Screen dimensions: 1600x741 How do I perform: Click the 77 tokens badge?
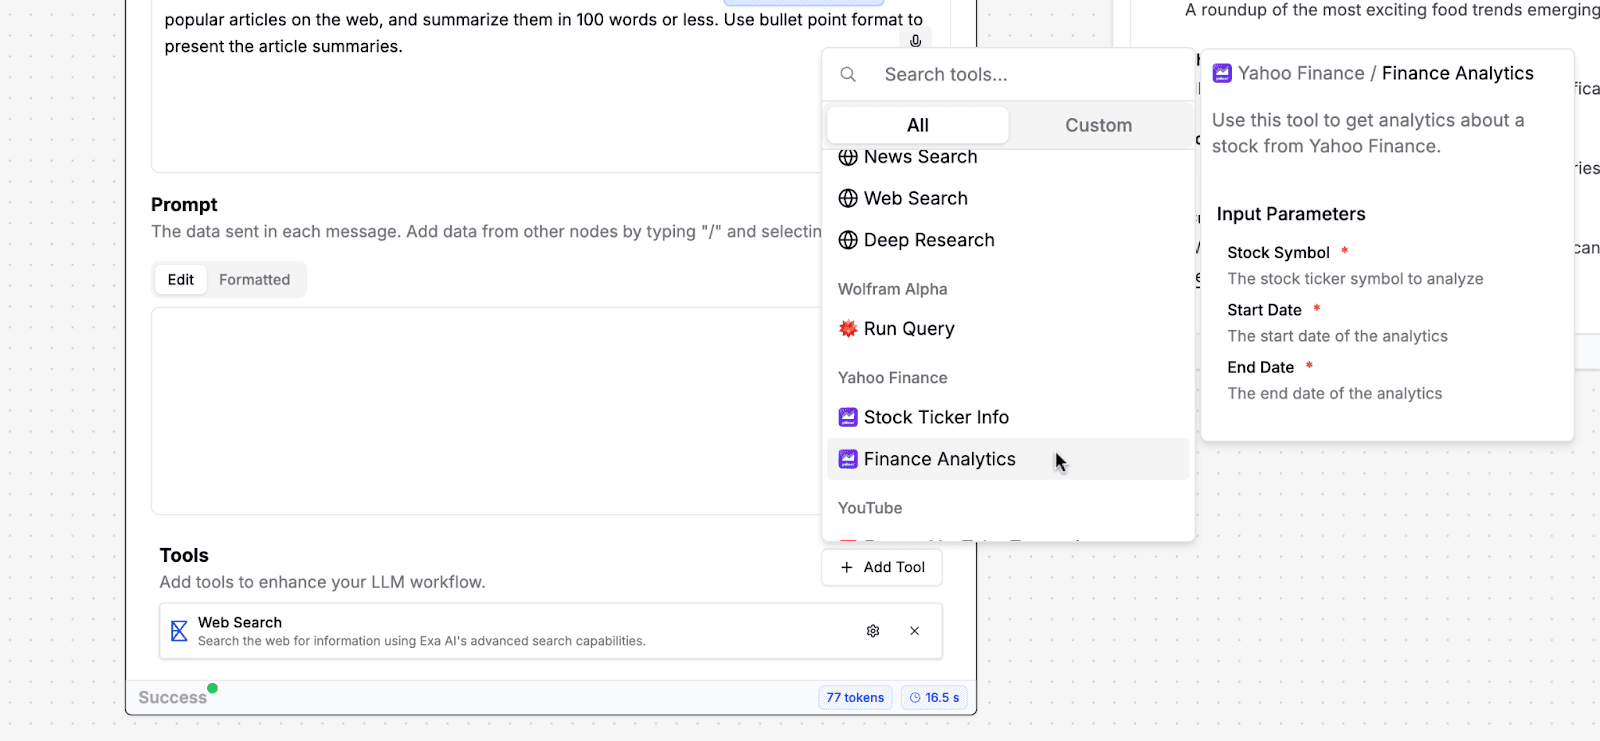(855, 698)
